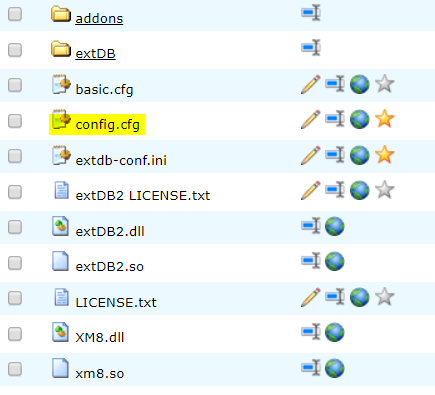Check the box beside xm8.so
The image size is (435, 395).
pos(15,369)
